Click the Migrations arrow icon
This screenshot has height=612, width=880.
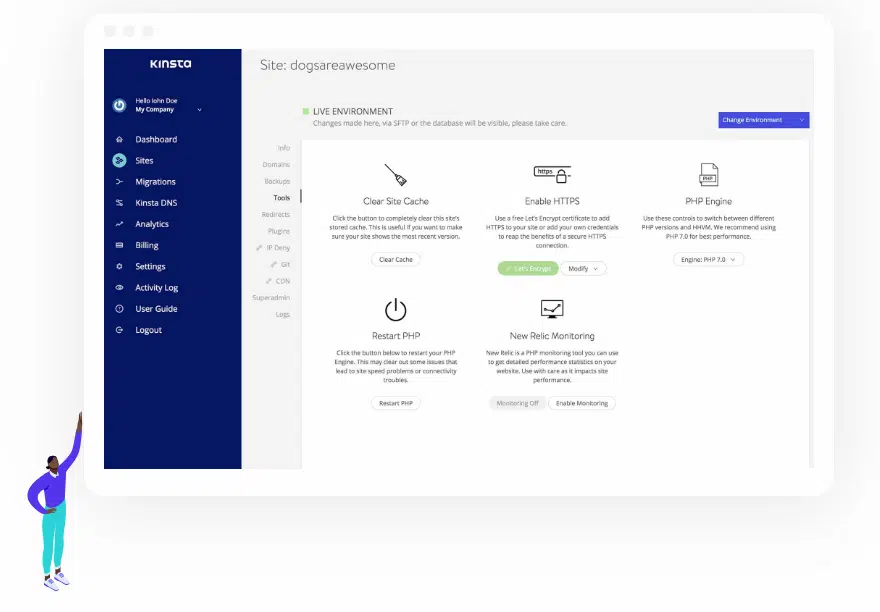click(119, 182)
